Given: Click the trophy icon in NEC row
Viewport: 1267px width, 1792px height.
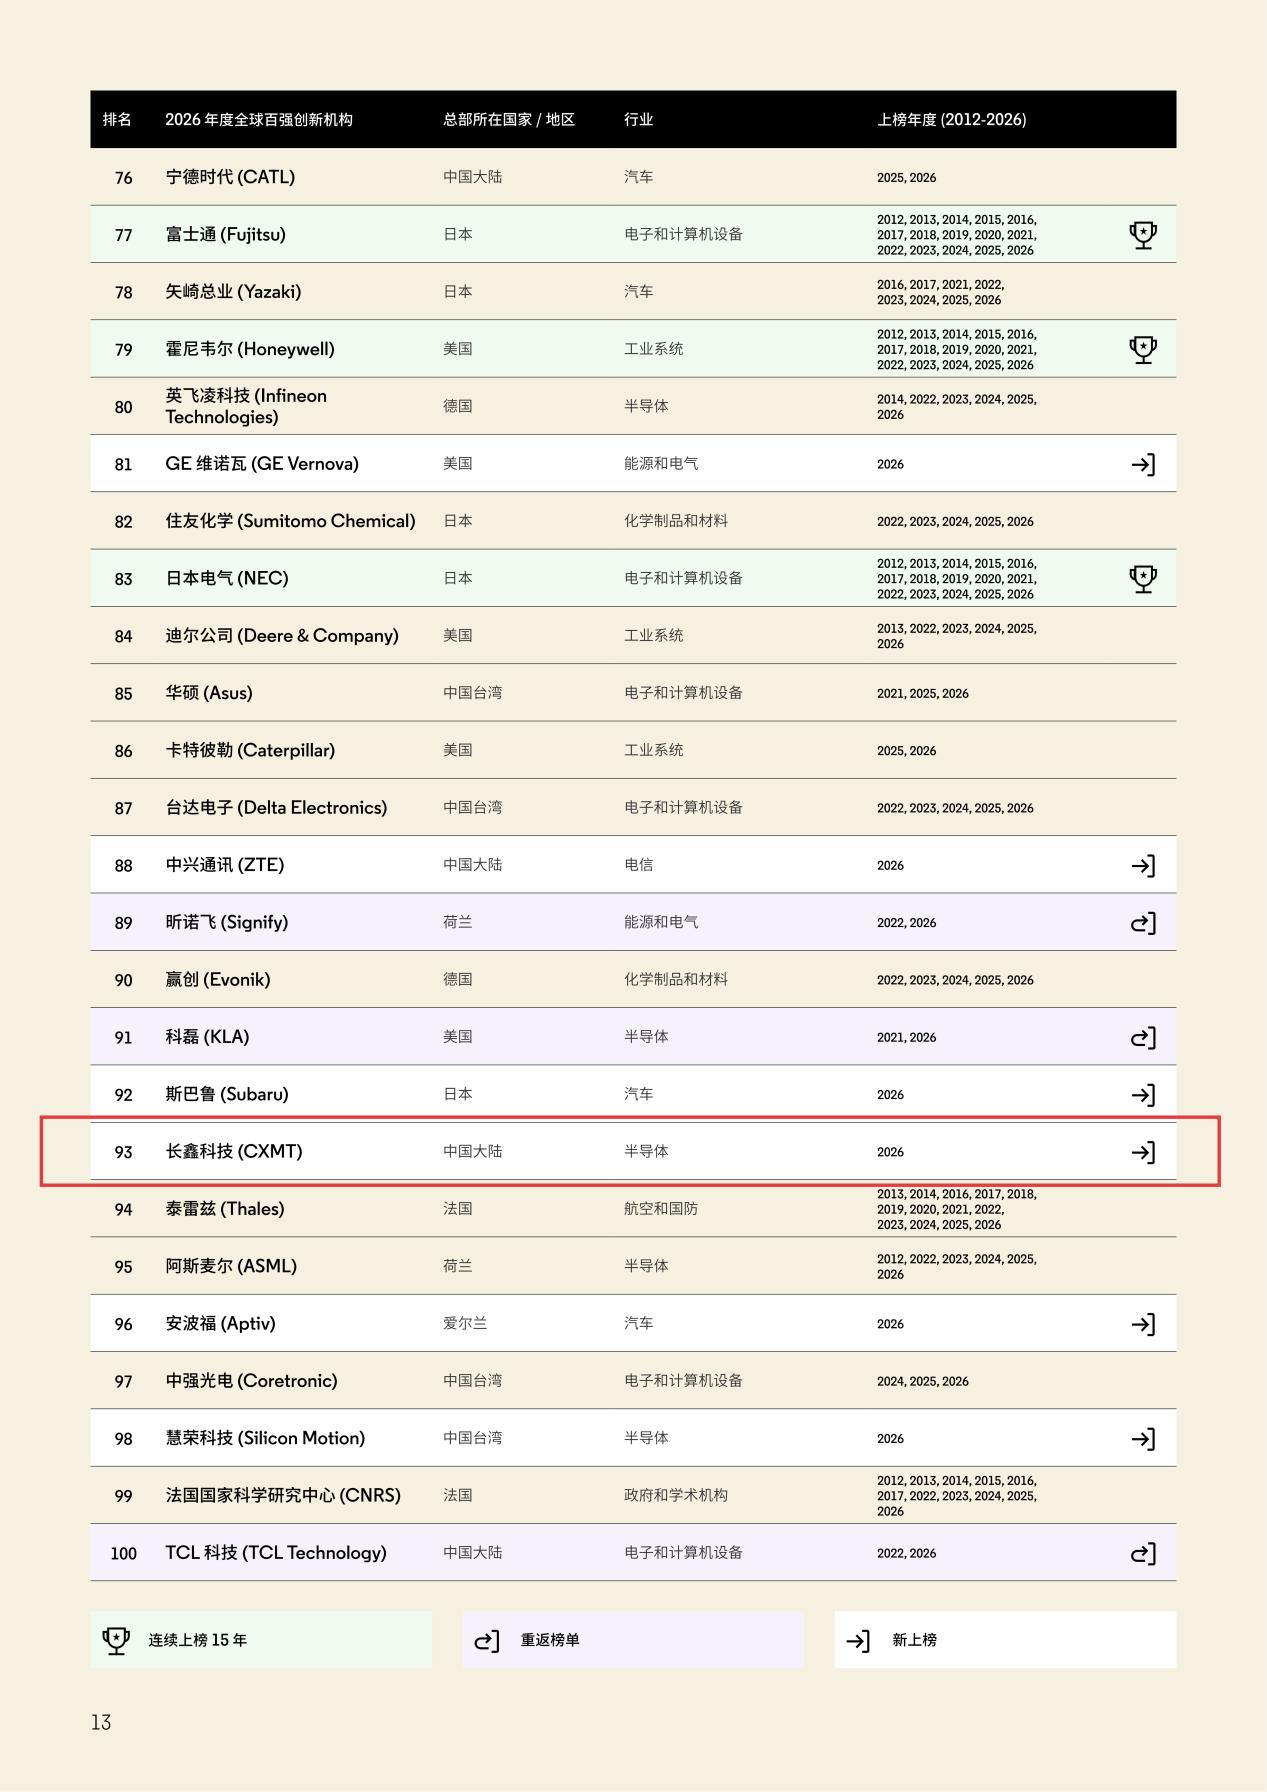Looking at the screenshot, I should click(x=1143, y=579).
